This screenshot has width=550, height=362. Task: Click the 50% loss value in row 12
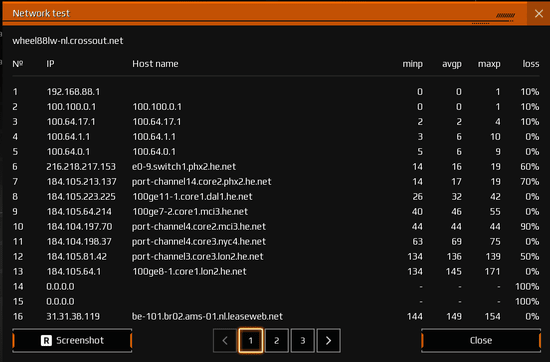pos(530,257)
